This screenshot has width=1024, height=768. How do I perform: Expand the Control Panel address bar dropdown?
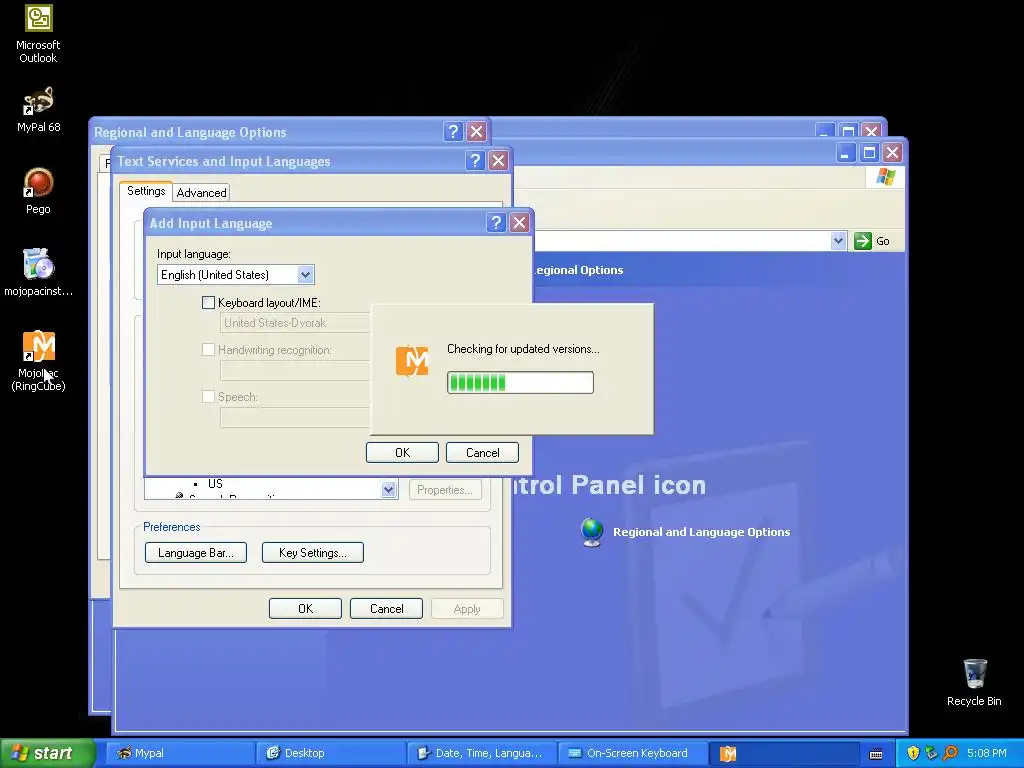tap(839, 241)
